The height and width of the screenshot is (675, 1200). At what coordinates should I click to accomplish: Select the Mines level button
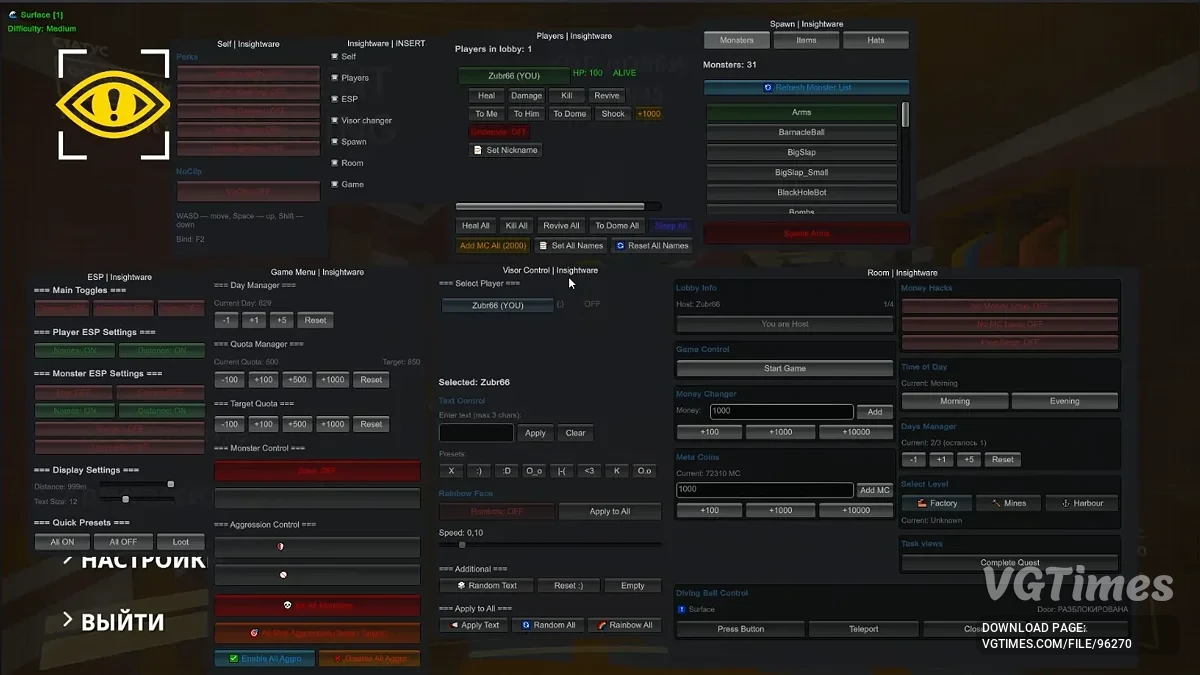[1008, 503]
